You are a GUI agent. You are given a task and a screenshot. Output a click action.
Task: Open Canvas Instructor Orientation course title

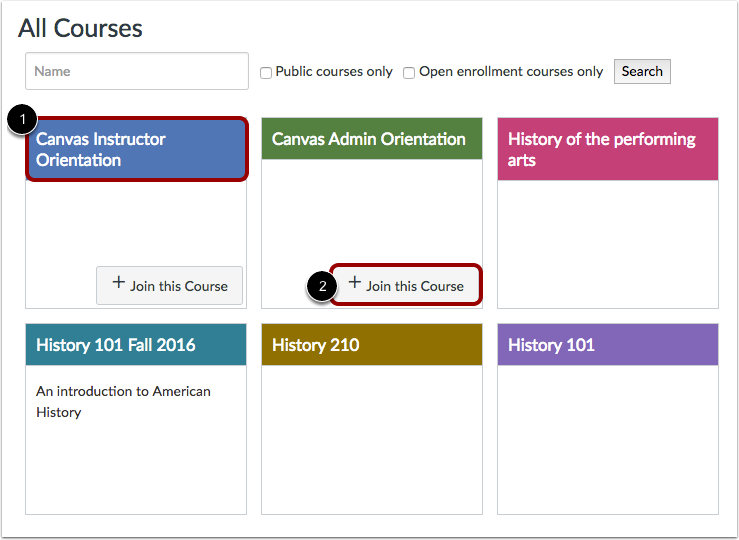101,149
